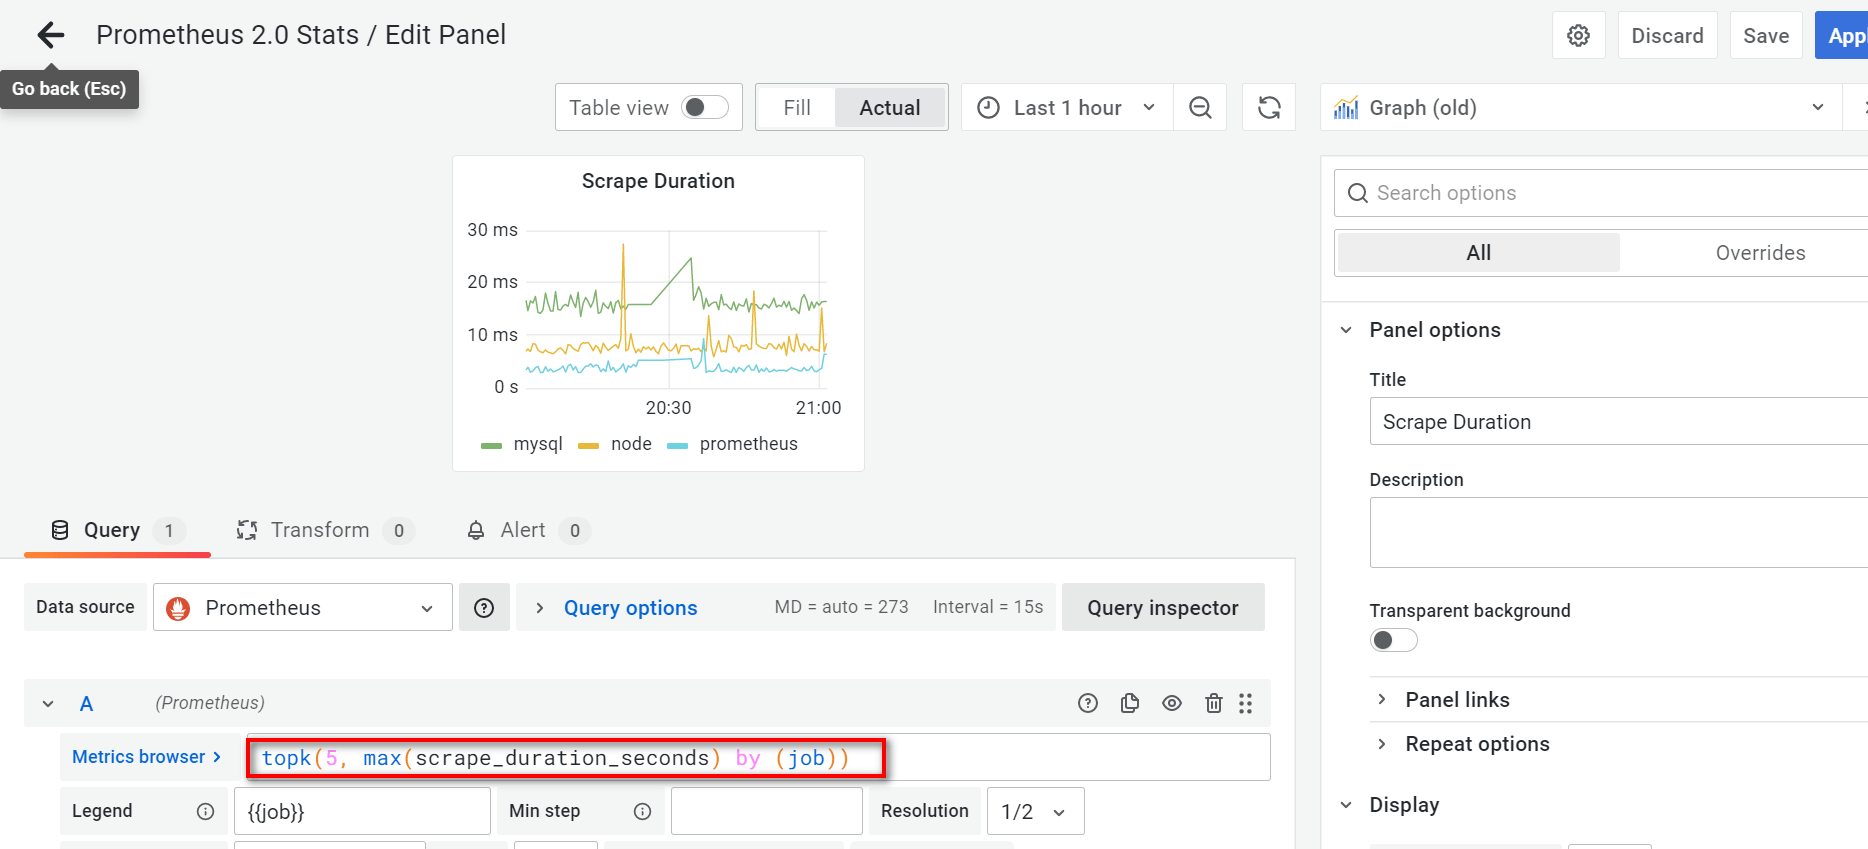Grab the query A drag handle
The height and width of the screenshot is (849, 1868).
pyautogui.click(x=1245, y=703)
